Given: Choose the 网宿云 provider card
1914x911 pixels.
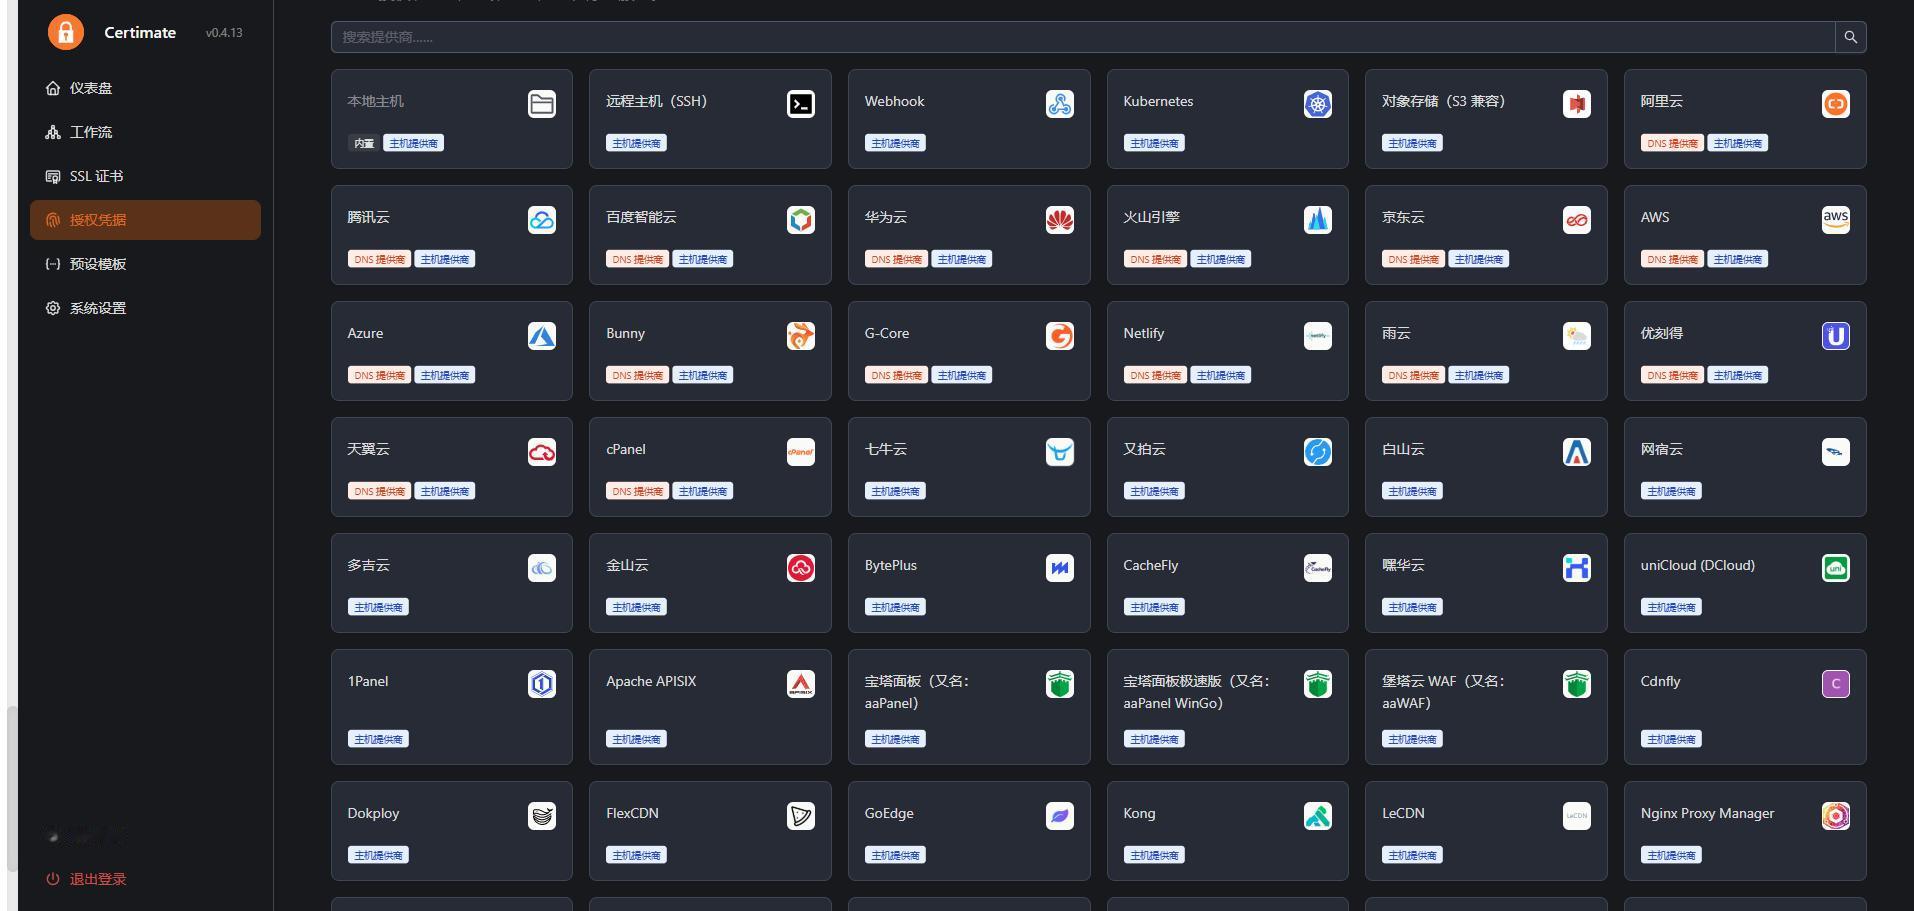Looking at the screenshot, I should pyautogui.click(x=1745, y=467).
